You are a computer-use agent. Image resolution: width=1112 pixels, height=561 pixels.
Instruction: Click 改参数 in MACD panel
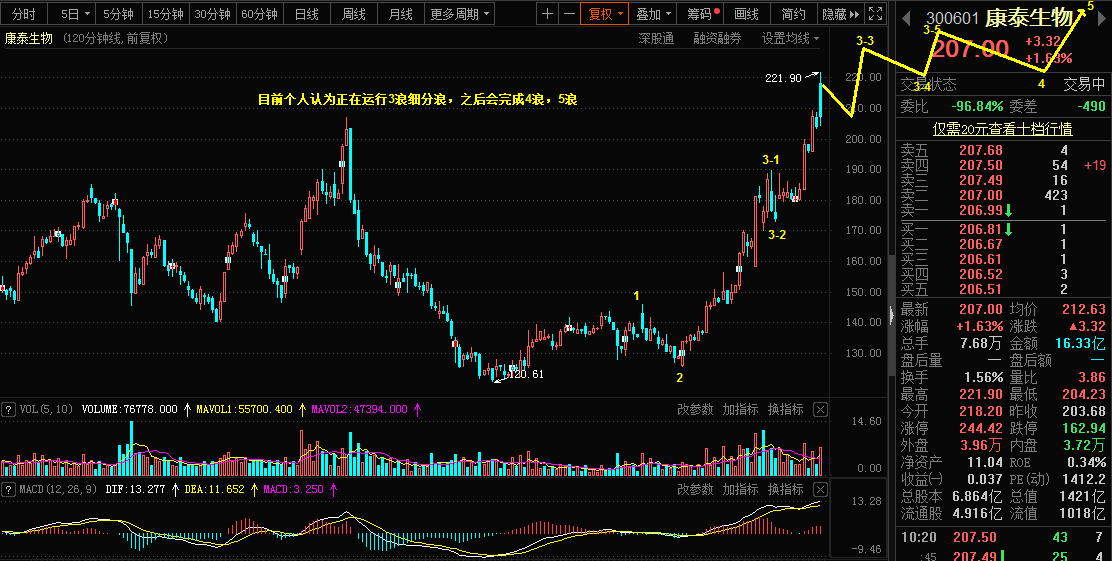pos(695,489)
